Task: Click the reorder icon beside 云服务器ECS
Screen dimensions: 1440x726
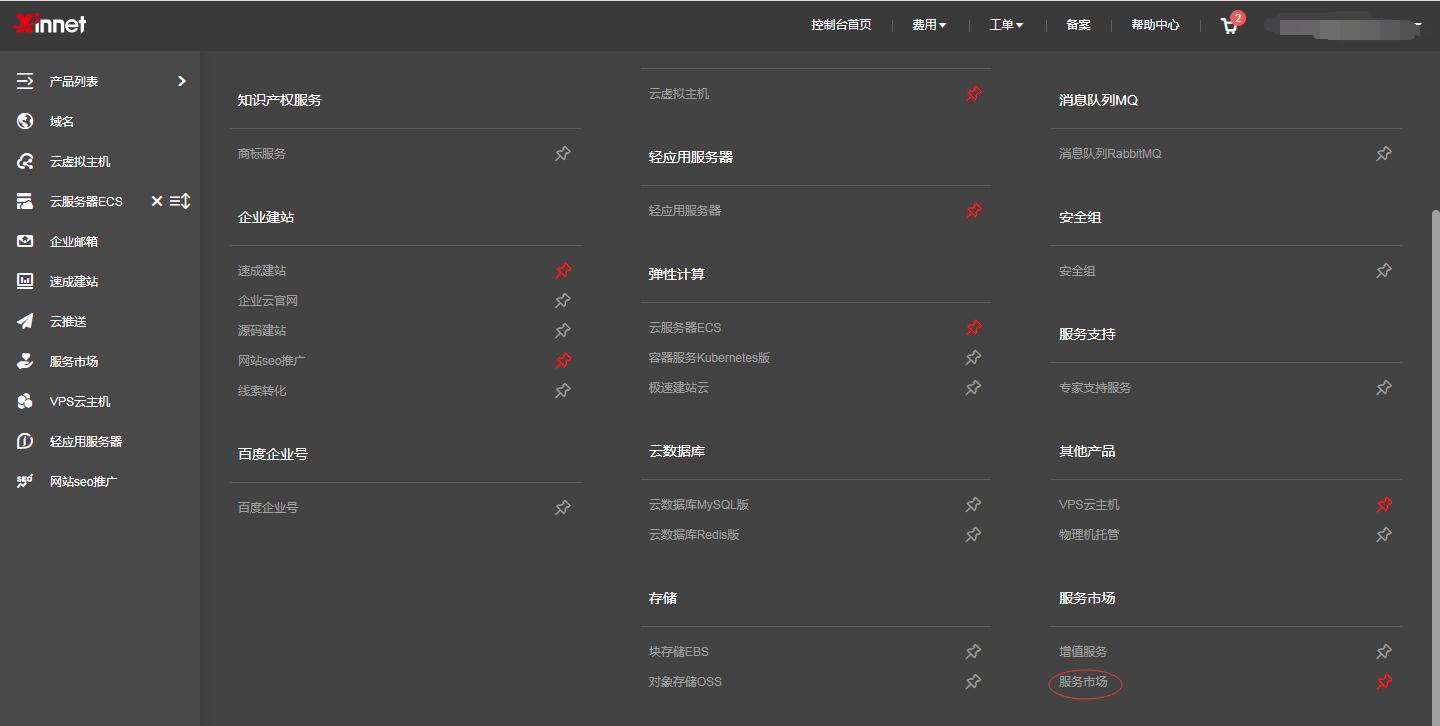Action: pyautogui.click(x=180, y=201)
